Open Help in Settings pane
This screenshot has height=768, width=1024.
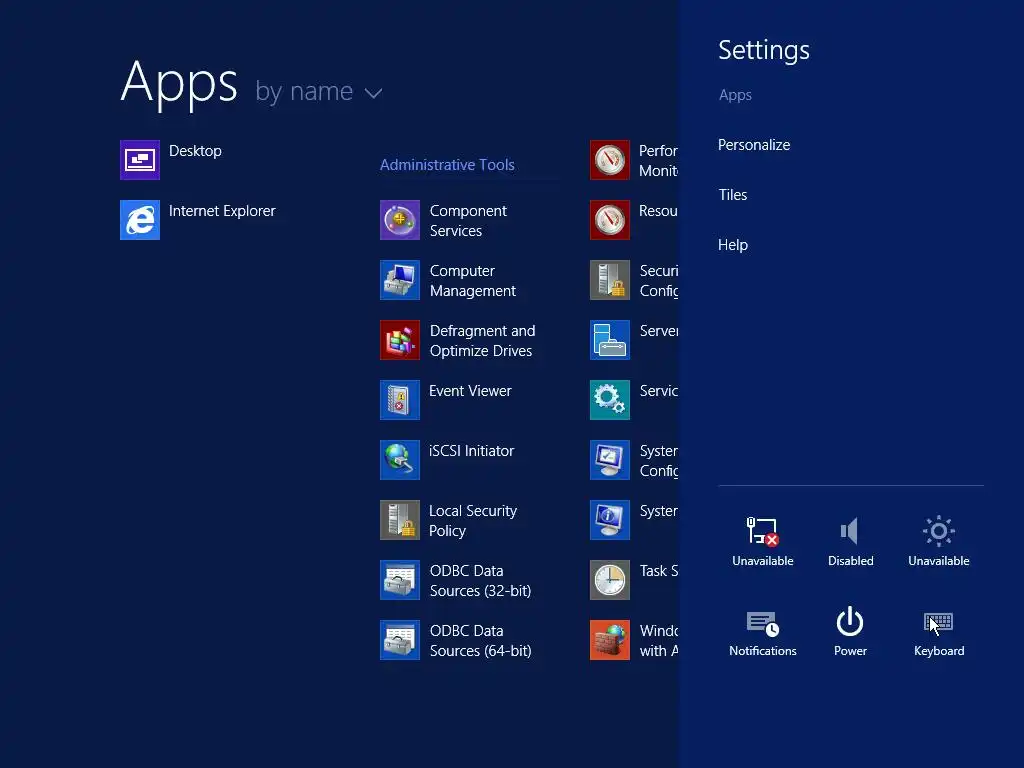tap(733, 245)
